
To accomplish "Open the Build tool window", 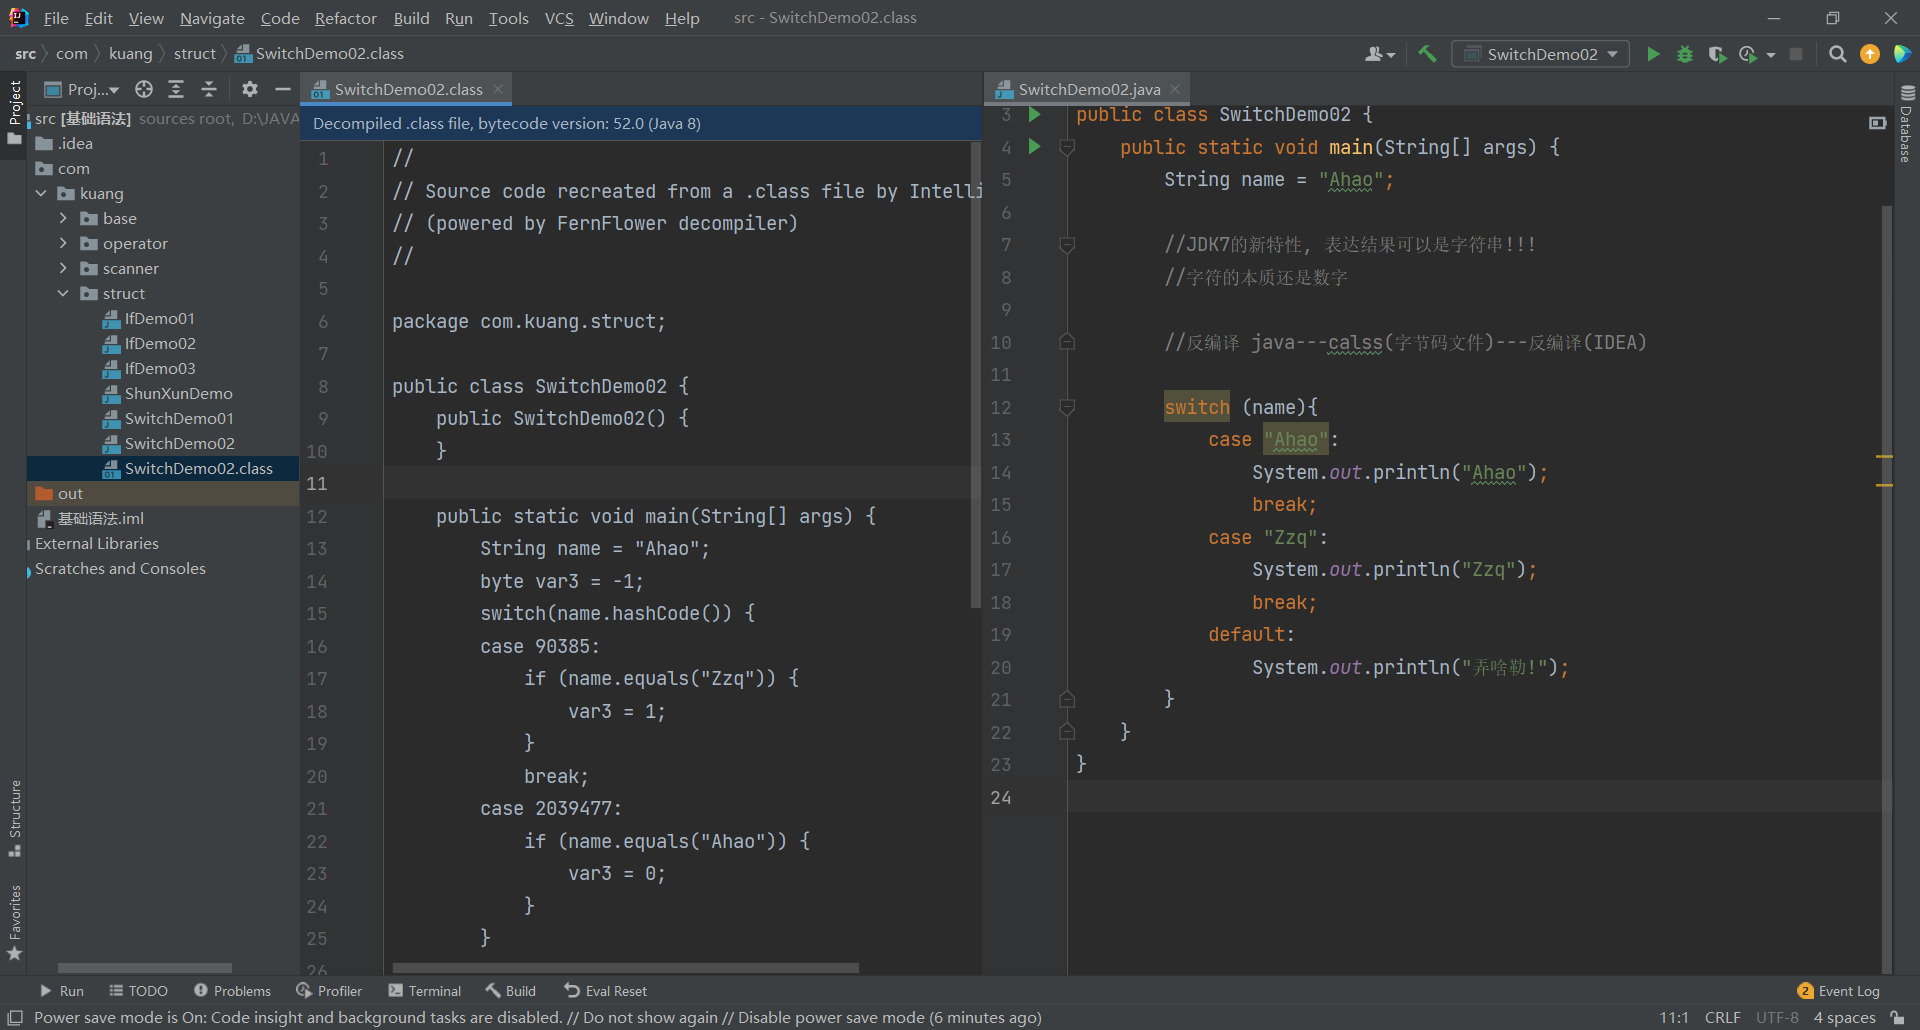I will (510, 991).
